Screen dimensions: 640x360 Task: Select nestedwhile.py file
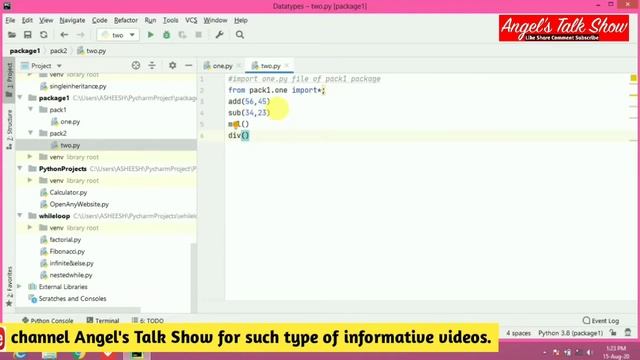pos(71,275)
